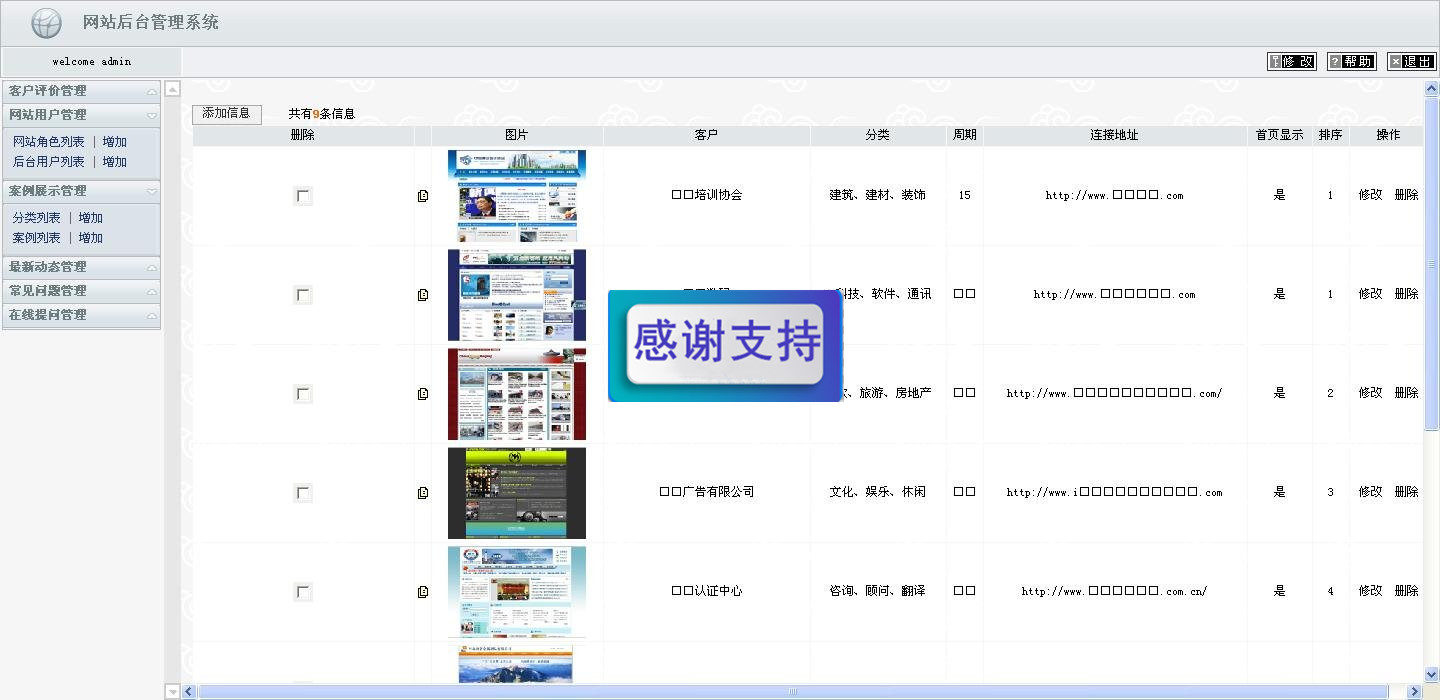Click the sidebar divider's down arrow
Image resolution: width=1440 pixels, height=700 pixels.
[172, 691]
